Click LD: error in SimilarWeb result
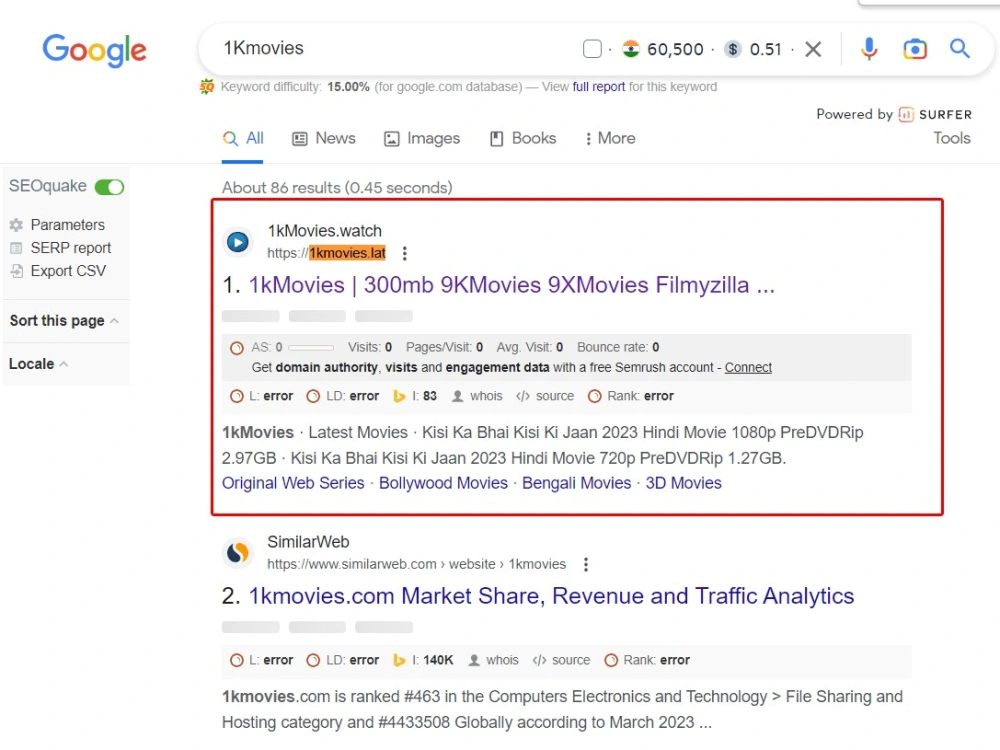 coord(342,661)
